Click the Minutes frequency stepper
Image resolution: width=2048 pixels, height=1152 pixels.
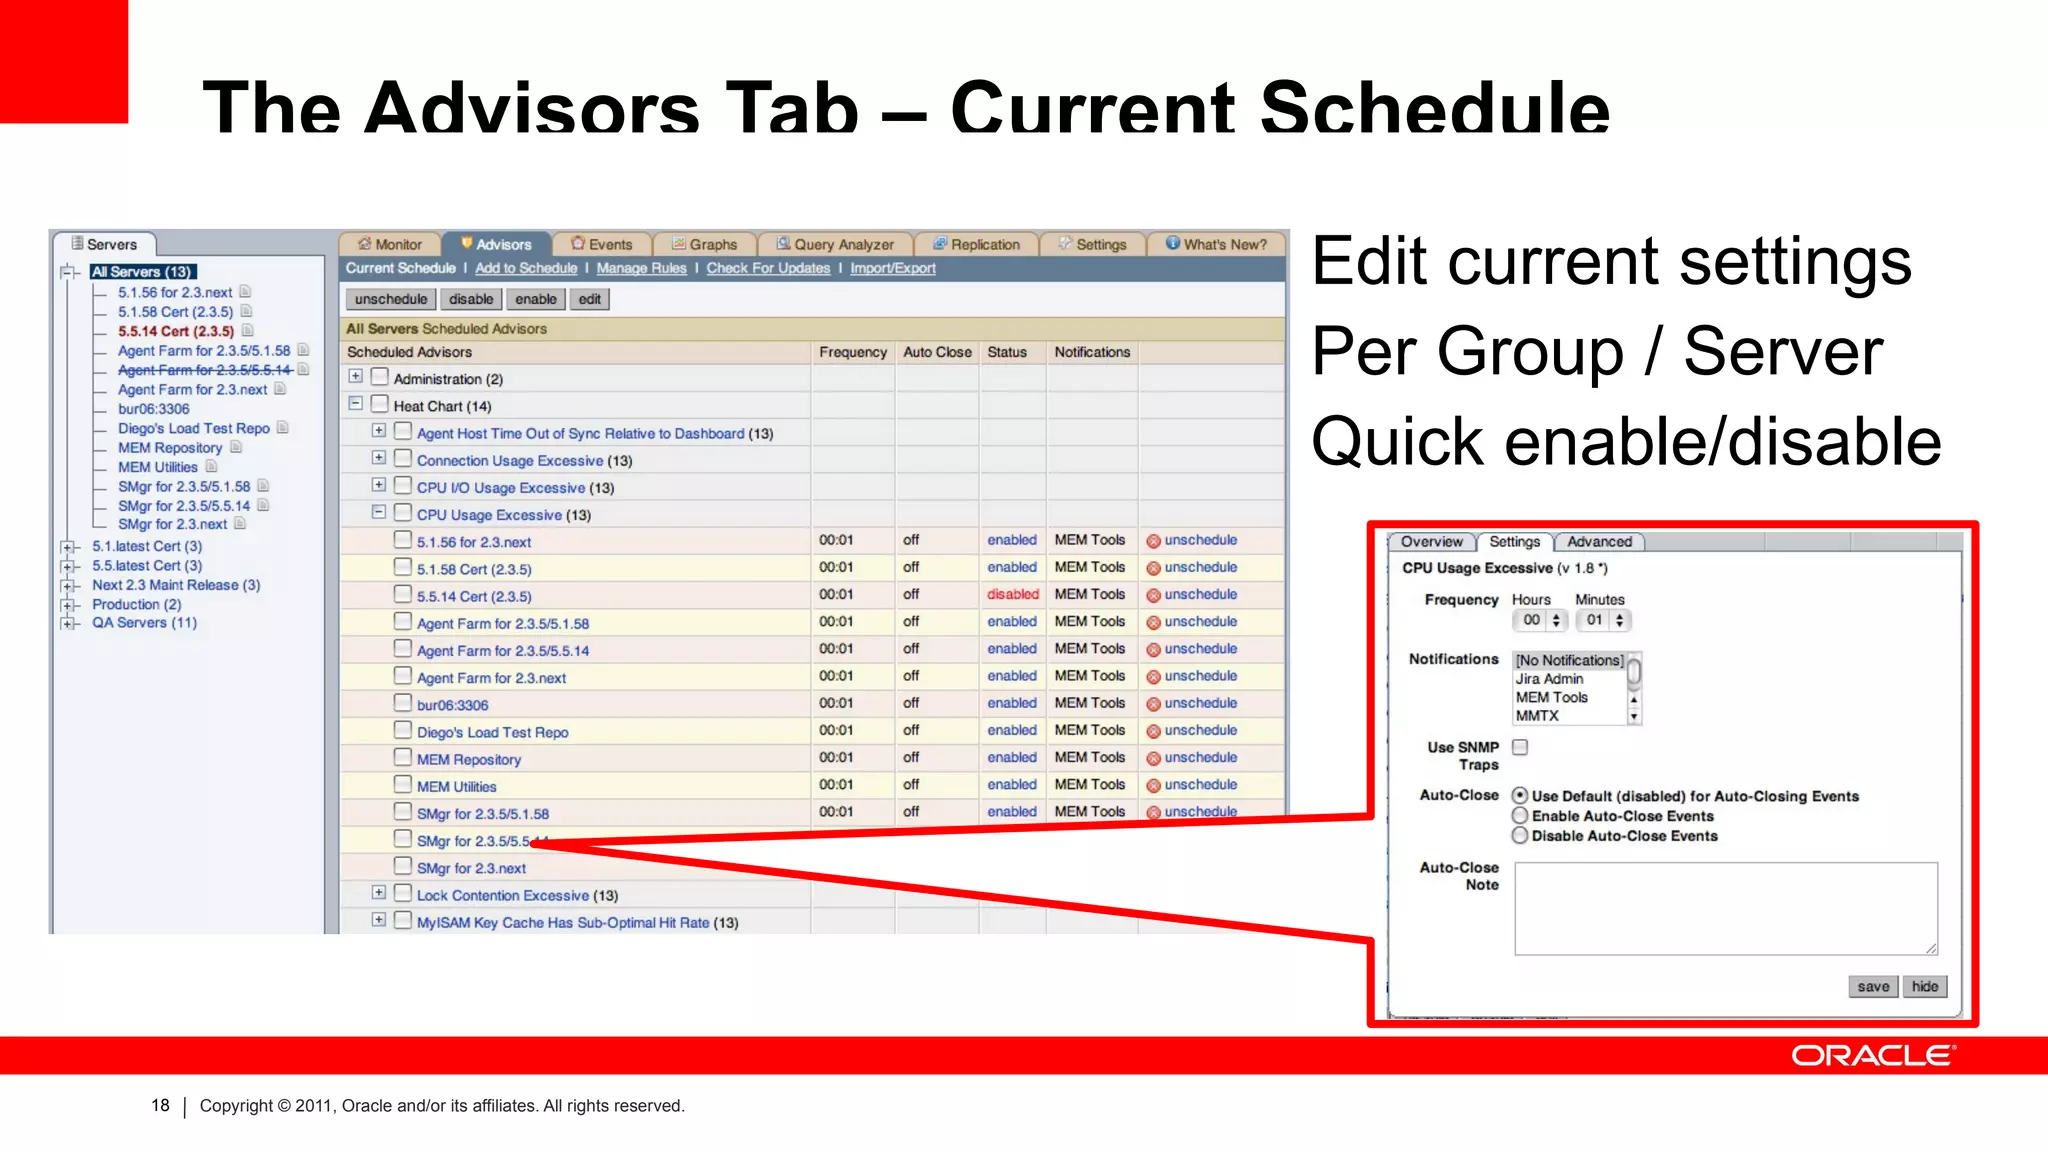pyautogui.click(x=1620, y=620)
